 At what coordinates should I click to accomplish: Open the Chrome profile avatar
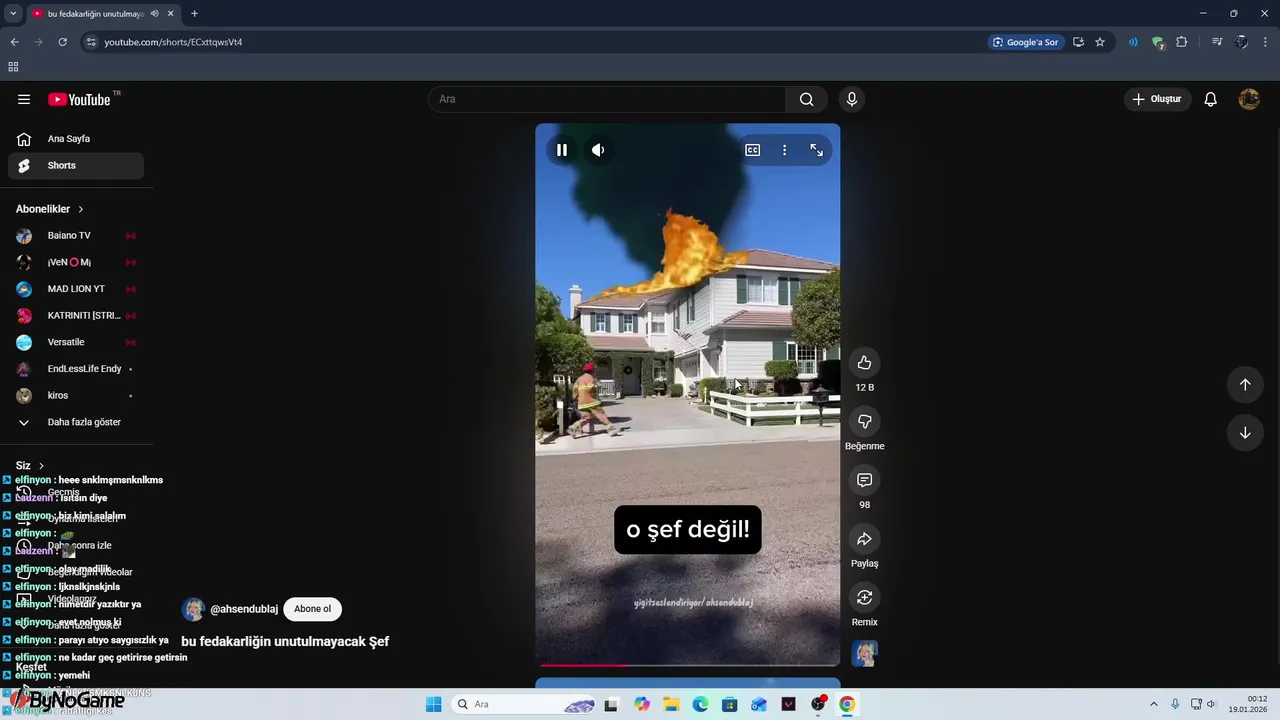coord(1241,42)
